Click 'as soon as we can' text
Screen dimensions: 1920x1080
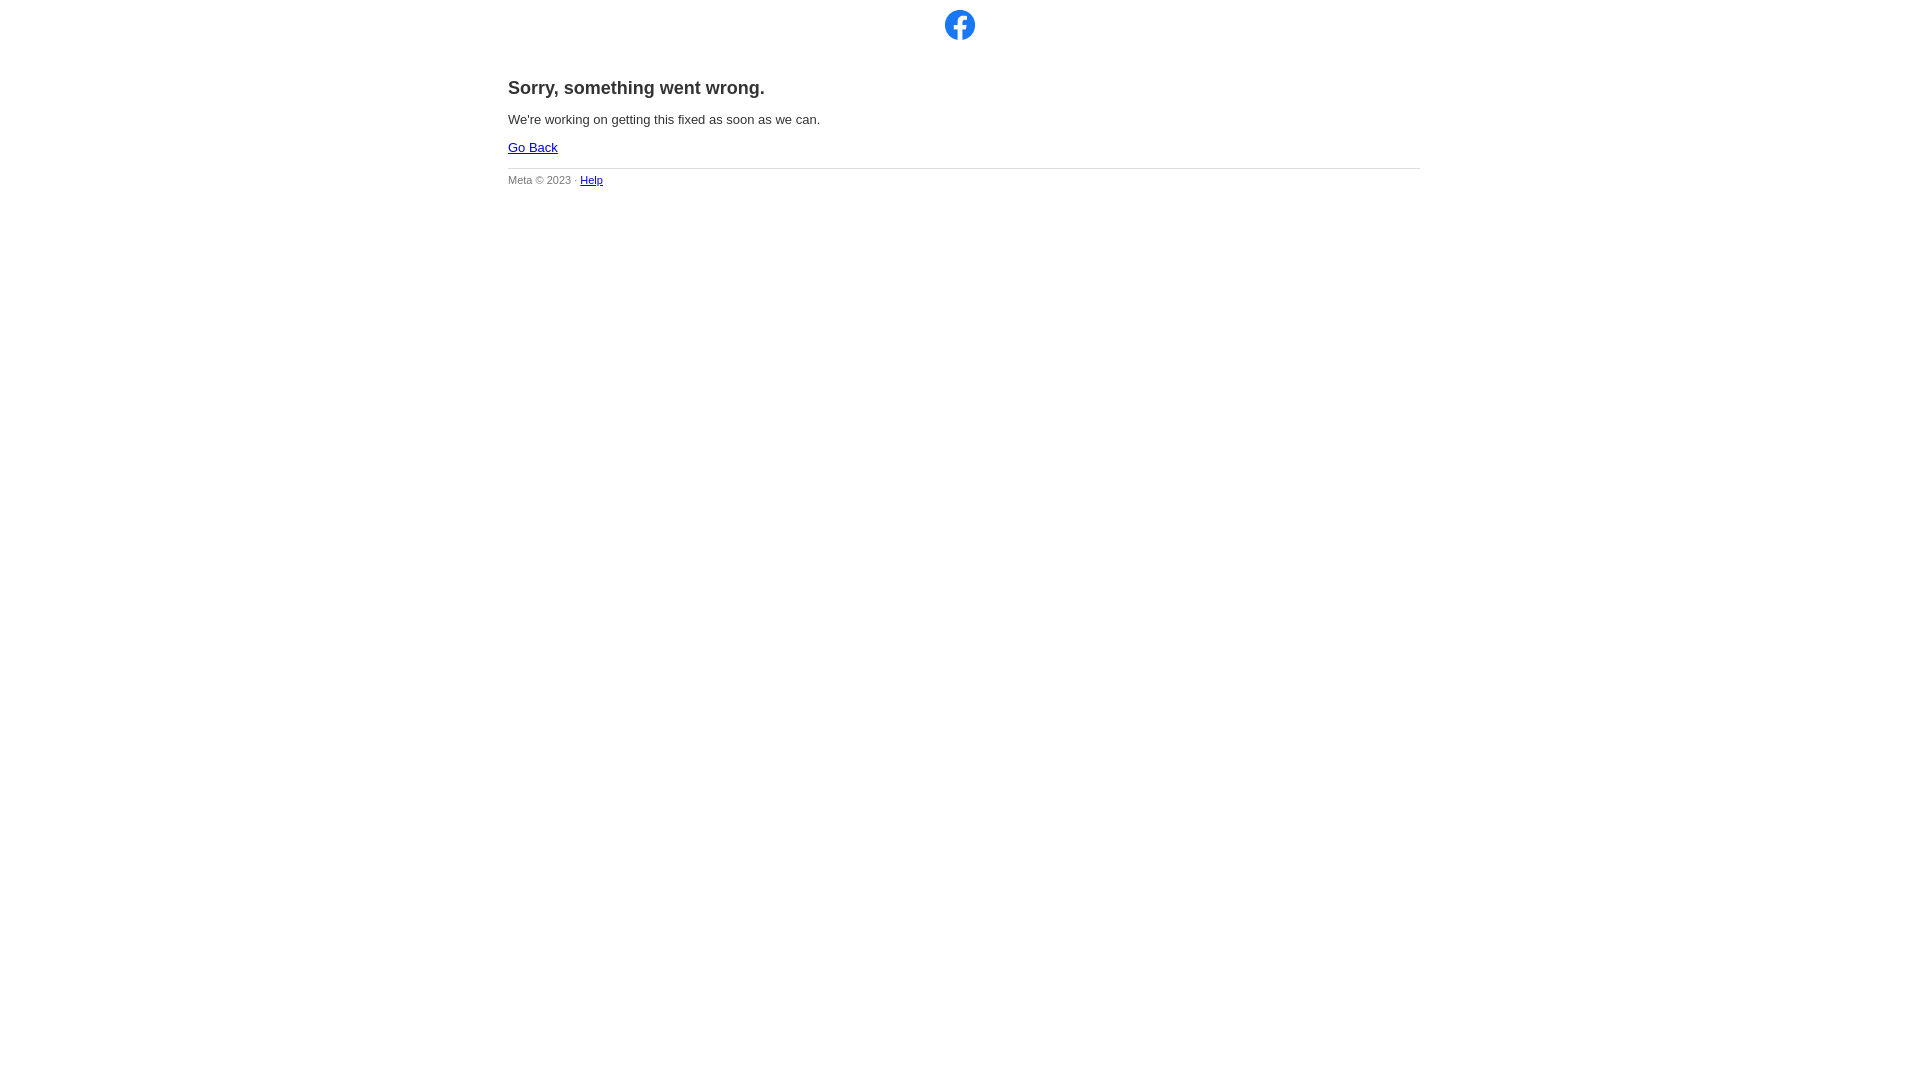tap(762, 120)
